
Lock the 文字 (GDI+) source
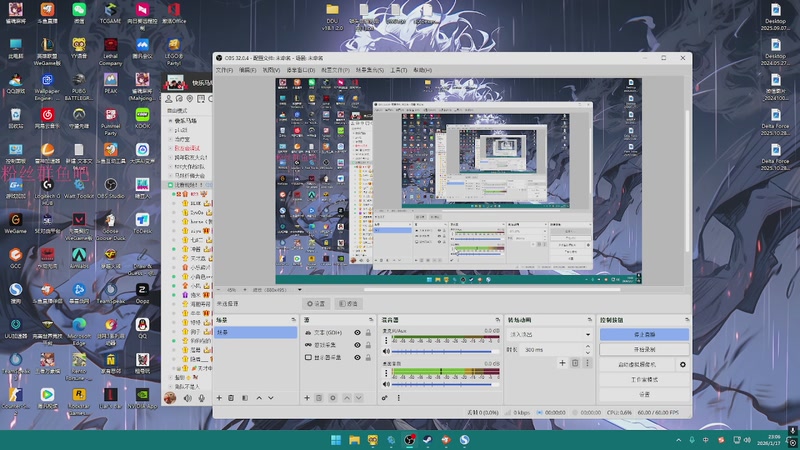(x=368, y=333)
